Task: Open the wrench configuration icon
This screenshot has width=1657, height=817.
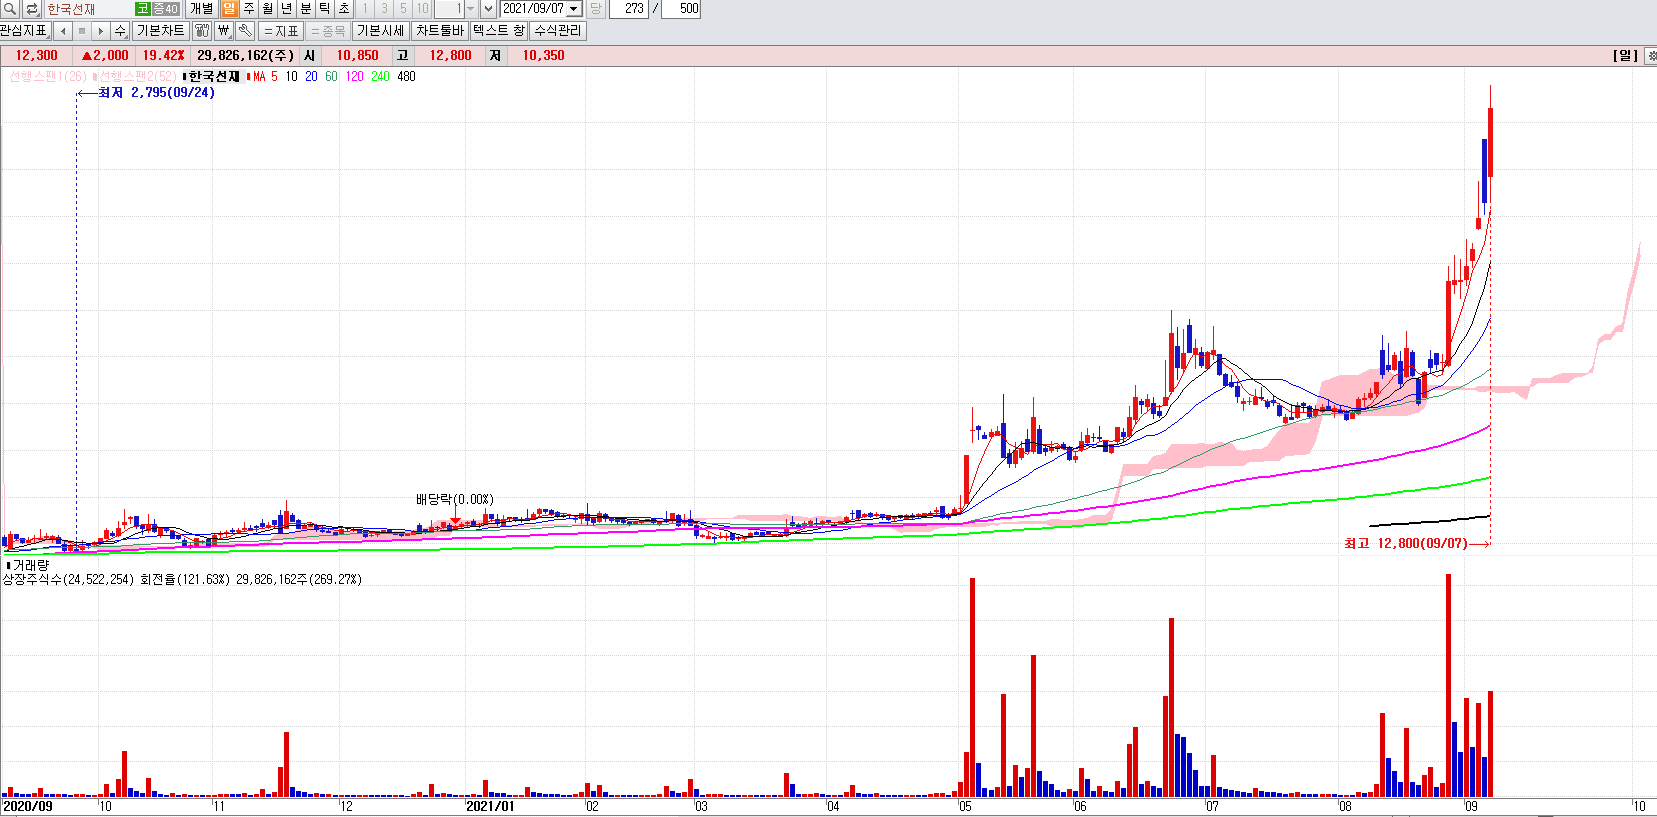Action: point(245,31)
